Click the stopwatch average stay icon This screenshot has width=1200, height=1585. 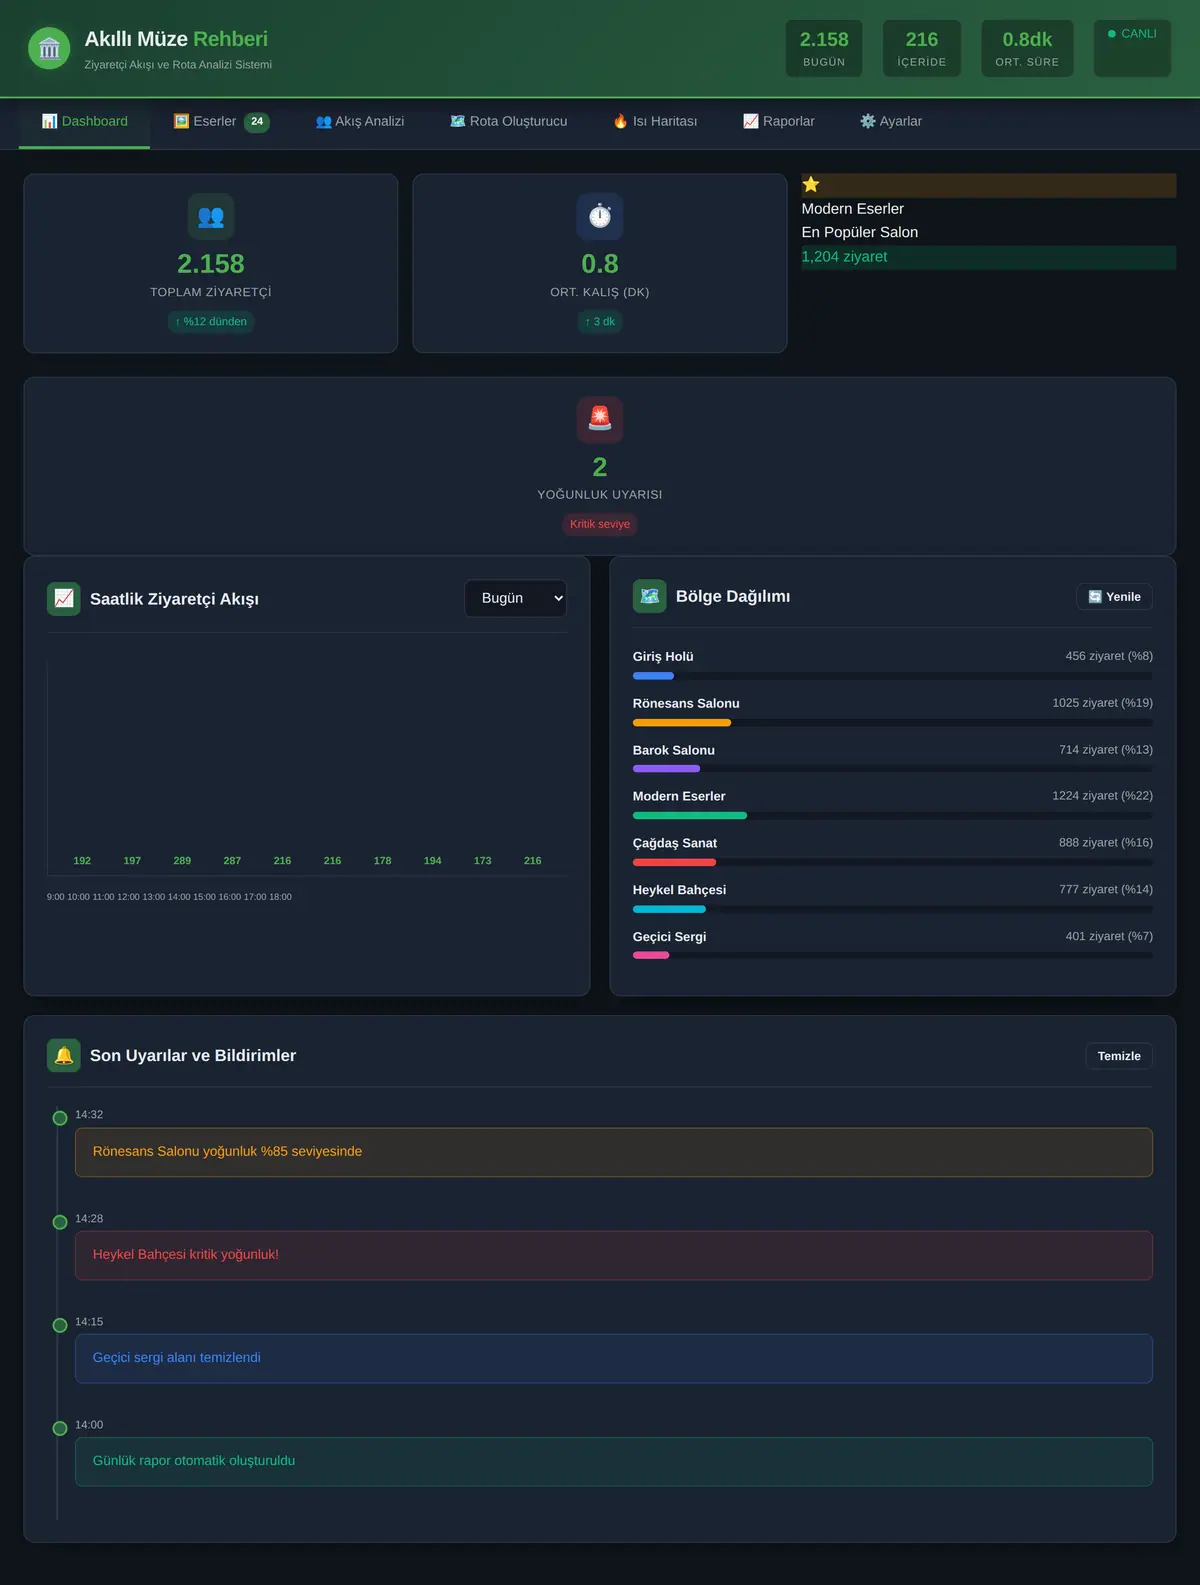pyautogui.click(x=600, y=216)
